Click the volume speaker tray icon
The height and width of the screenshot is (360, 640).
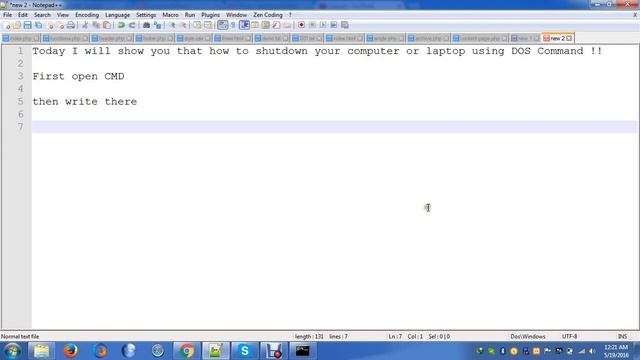coord(591,351)
